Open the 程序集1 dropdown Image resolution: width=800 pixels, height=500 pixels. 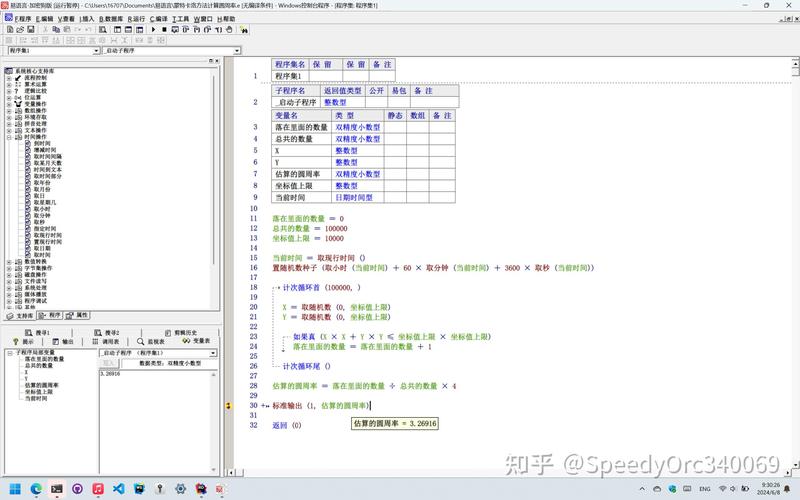click(x=96, y=51)
